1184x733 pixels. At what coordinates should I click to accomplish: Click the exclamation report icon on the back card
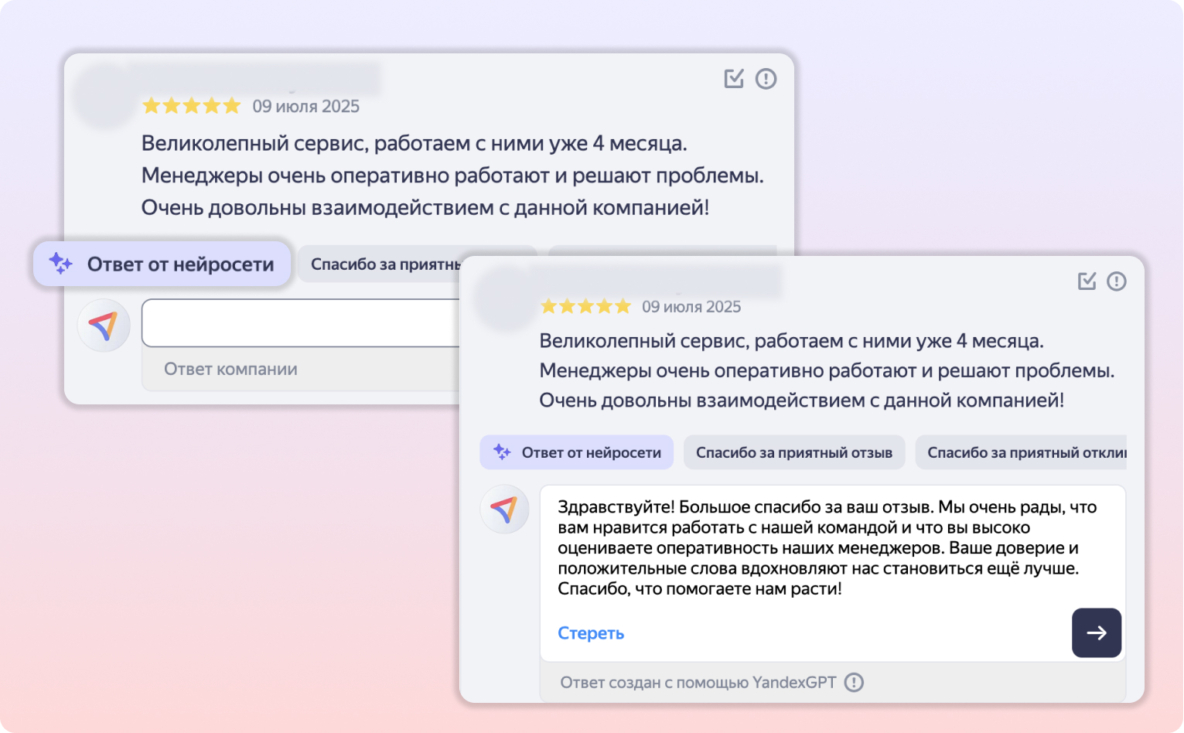[x=766, y=79]
